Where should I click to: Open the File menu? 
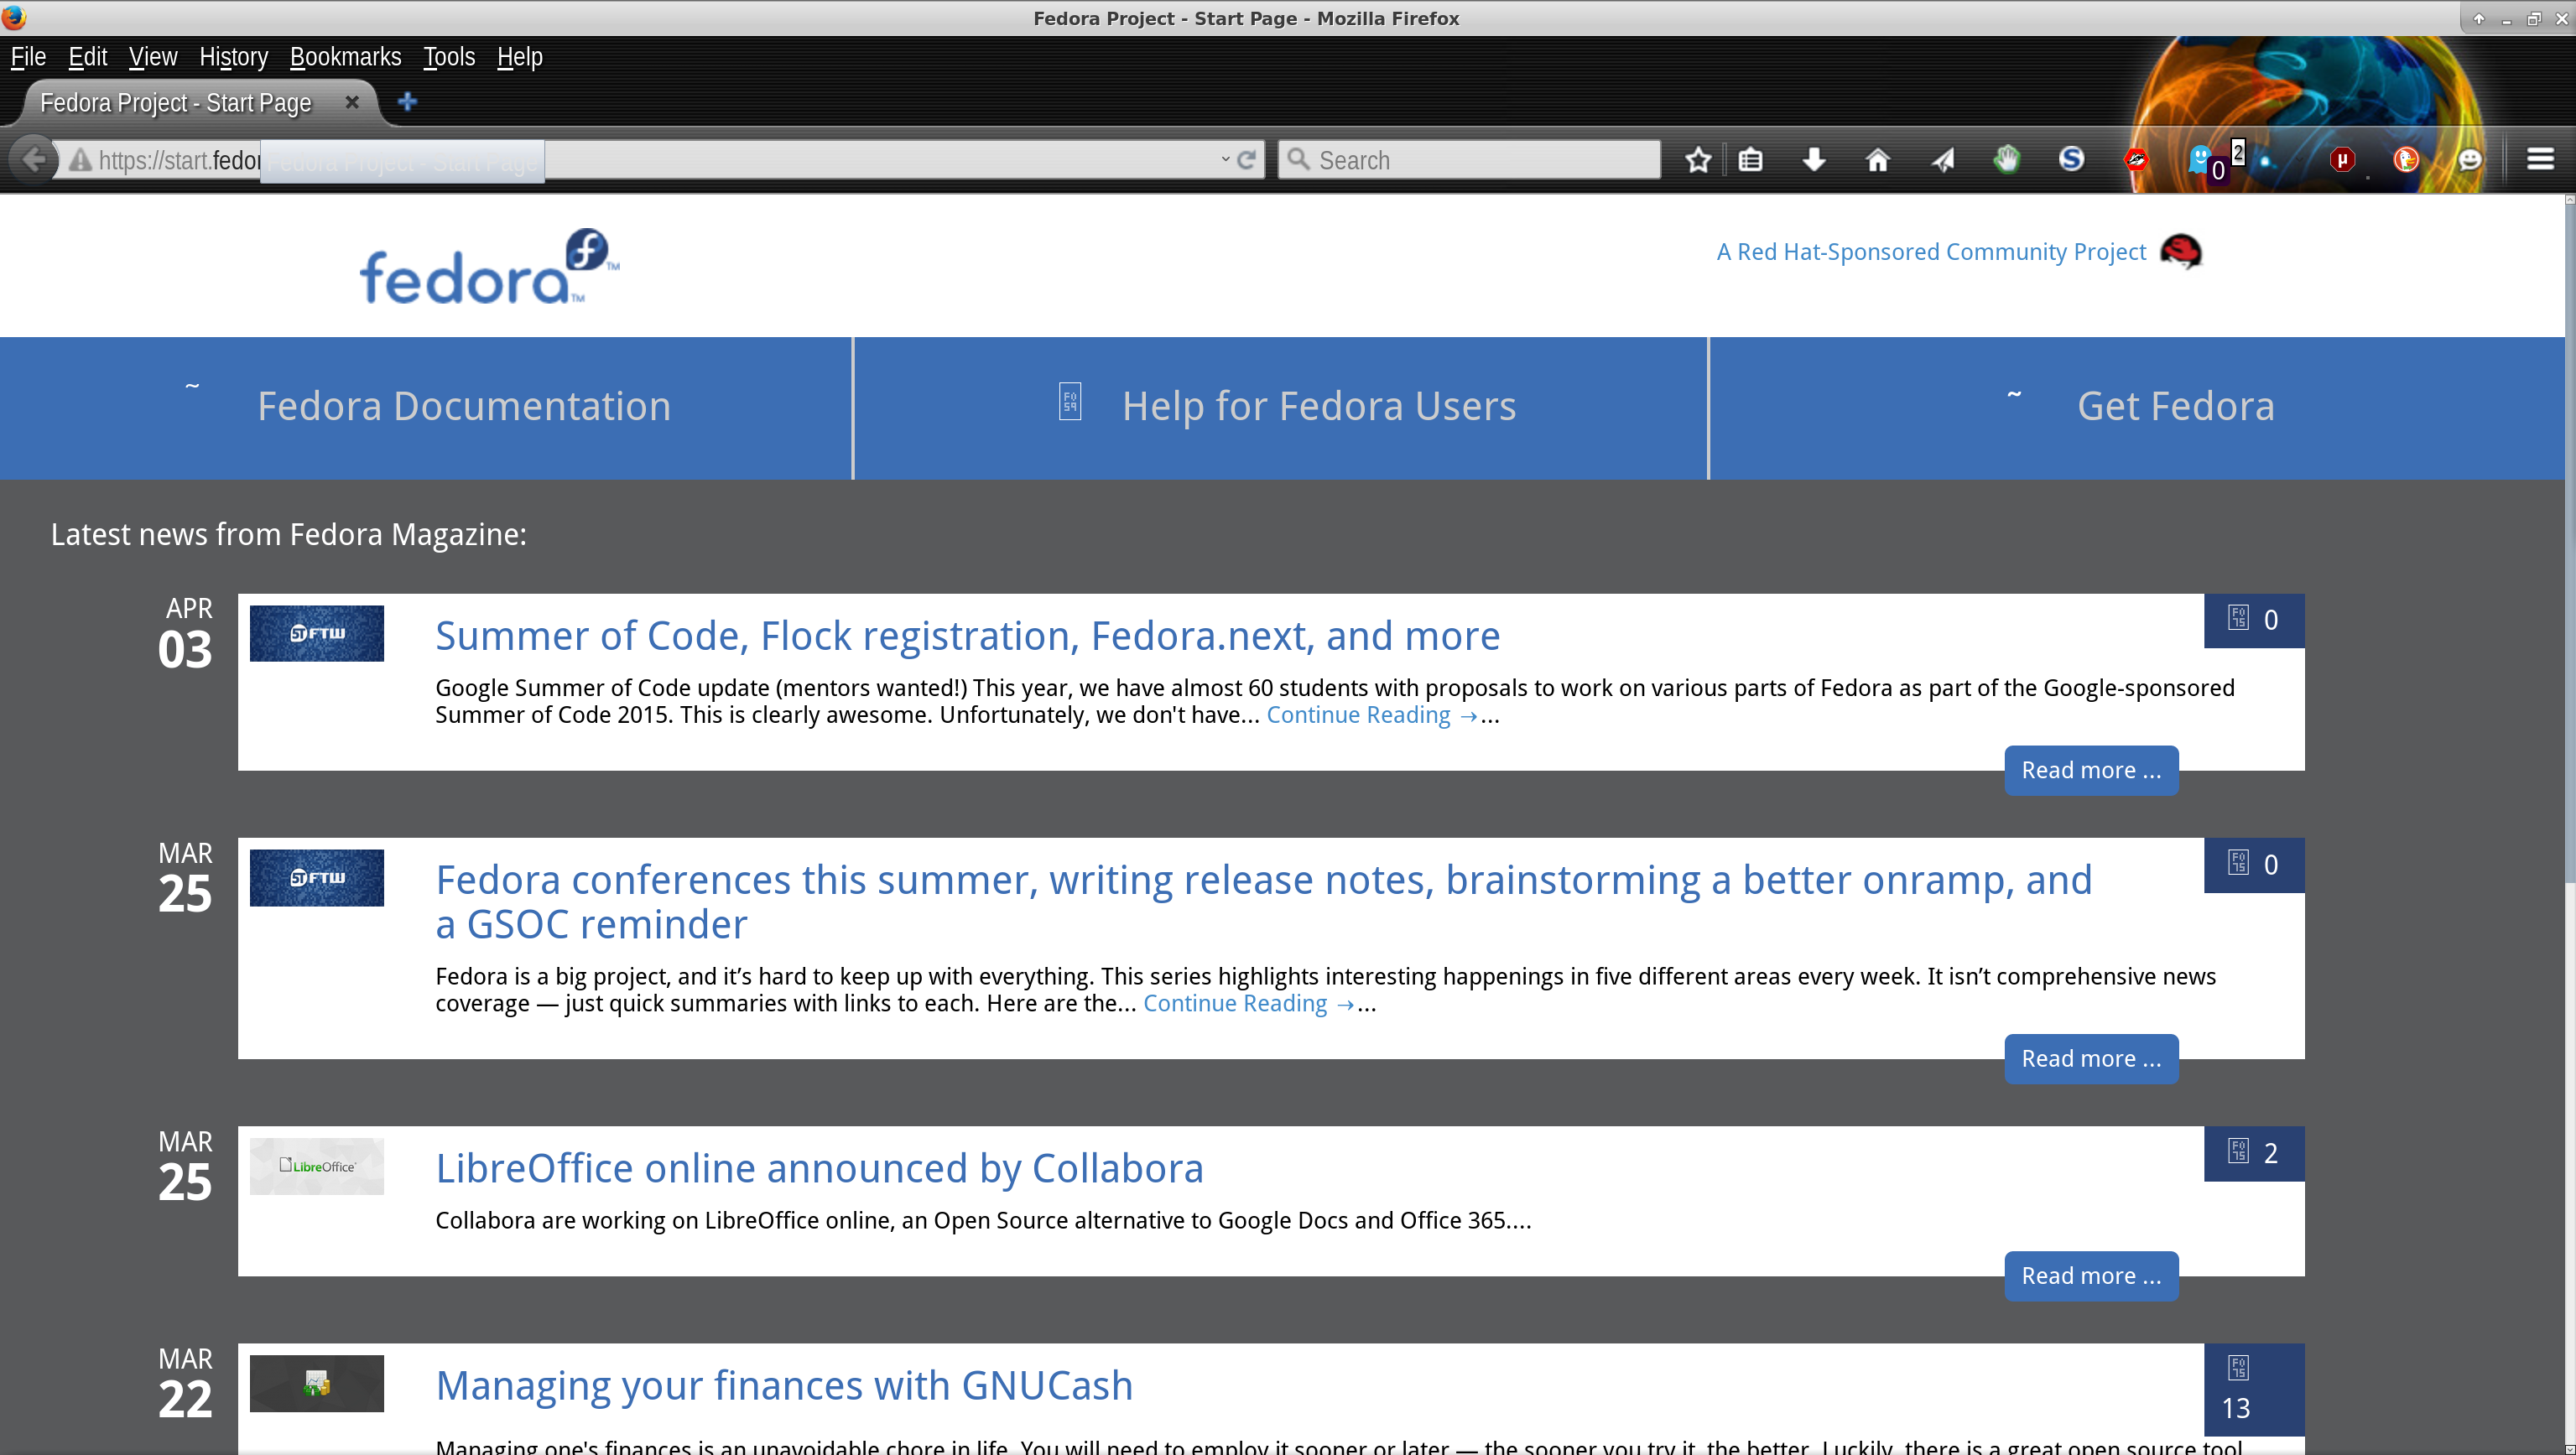coord(28,57)
